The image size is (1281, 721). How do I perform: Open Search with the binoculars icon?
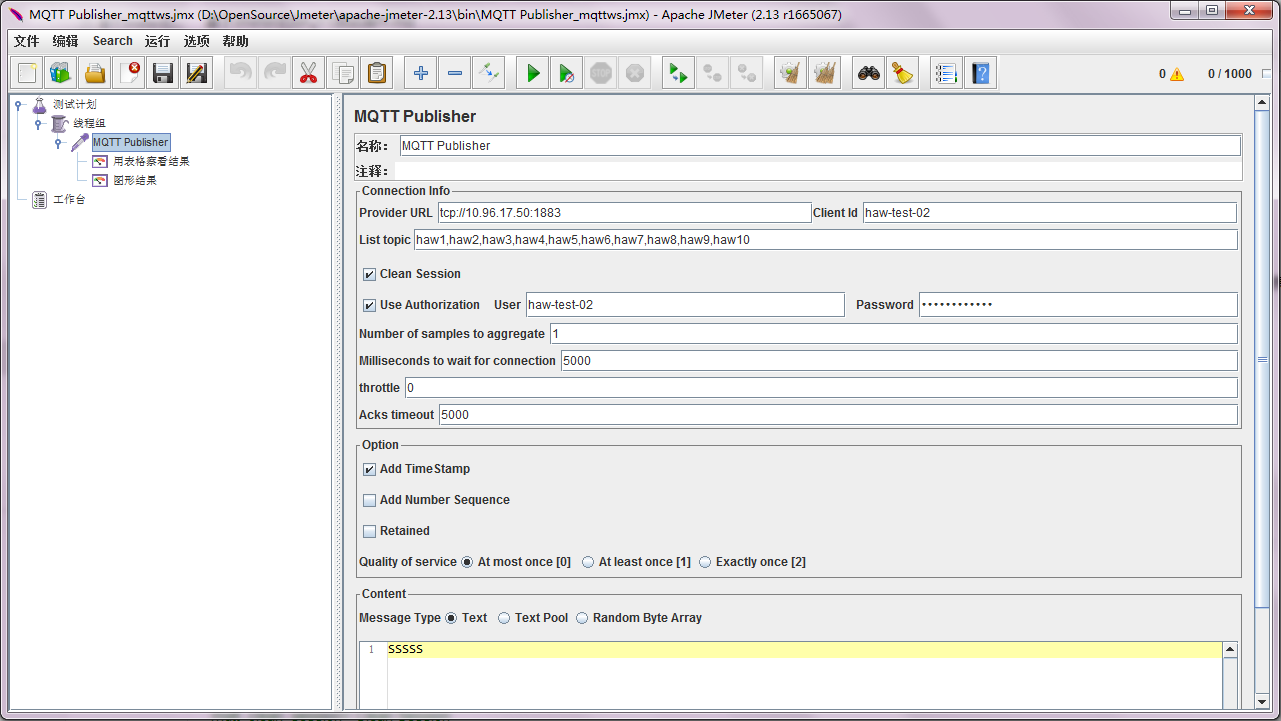[x=869, y=73]
